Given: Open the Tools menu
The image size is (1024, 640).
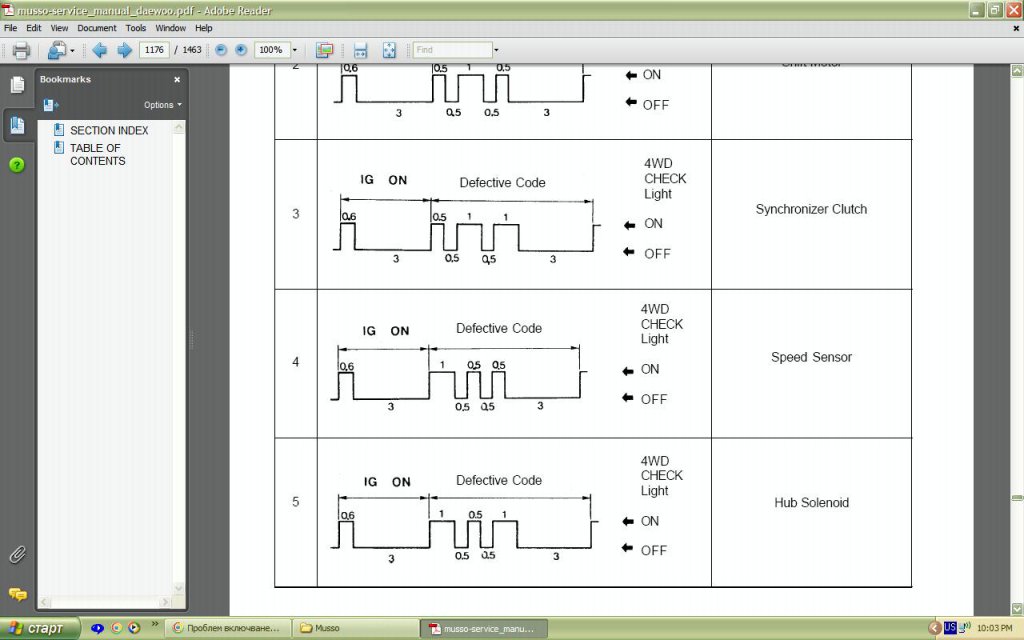Looking at the screenshot, I should (x=136, y=28).
